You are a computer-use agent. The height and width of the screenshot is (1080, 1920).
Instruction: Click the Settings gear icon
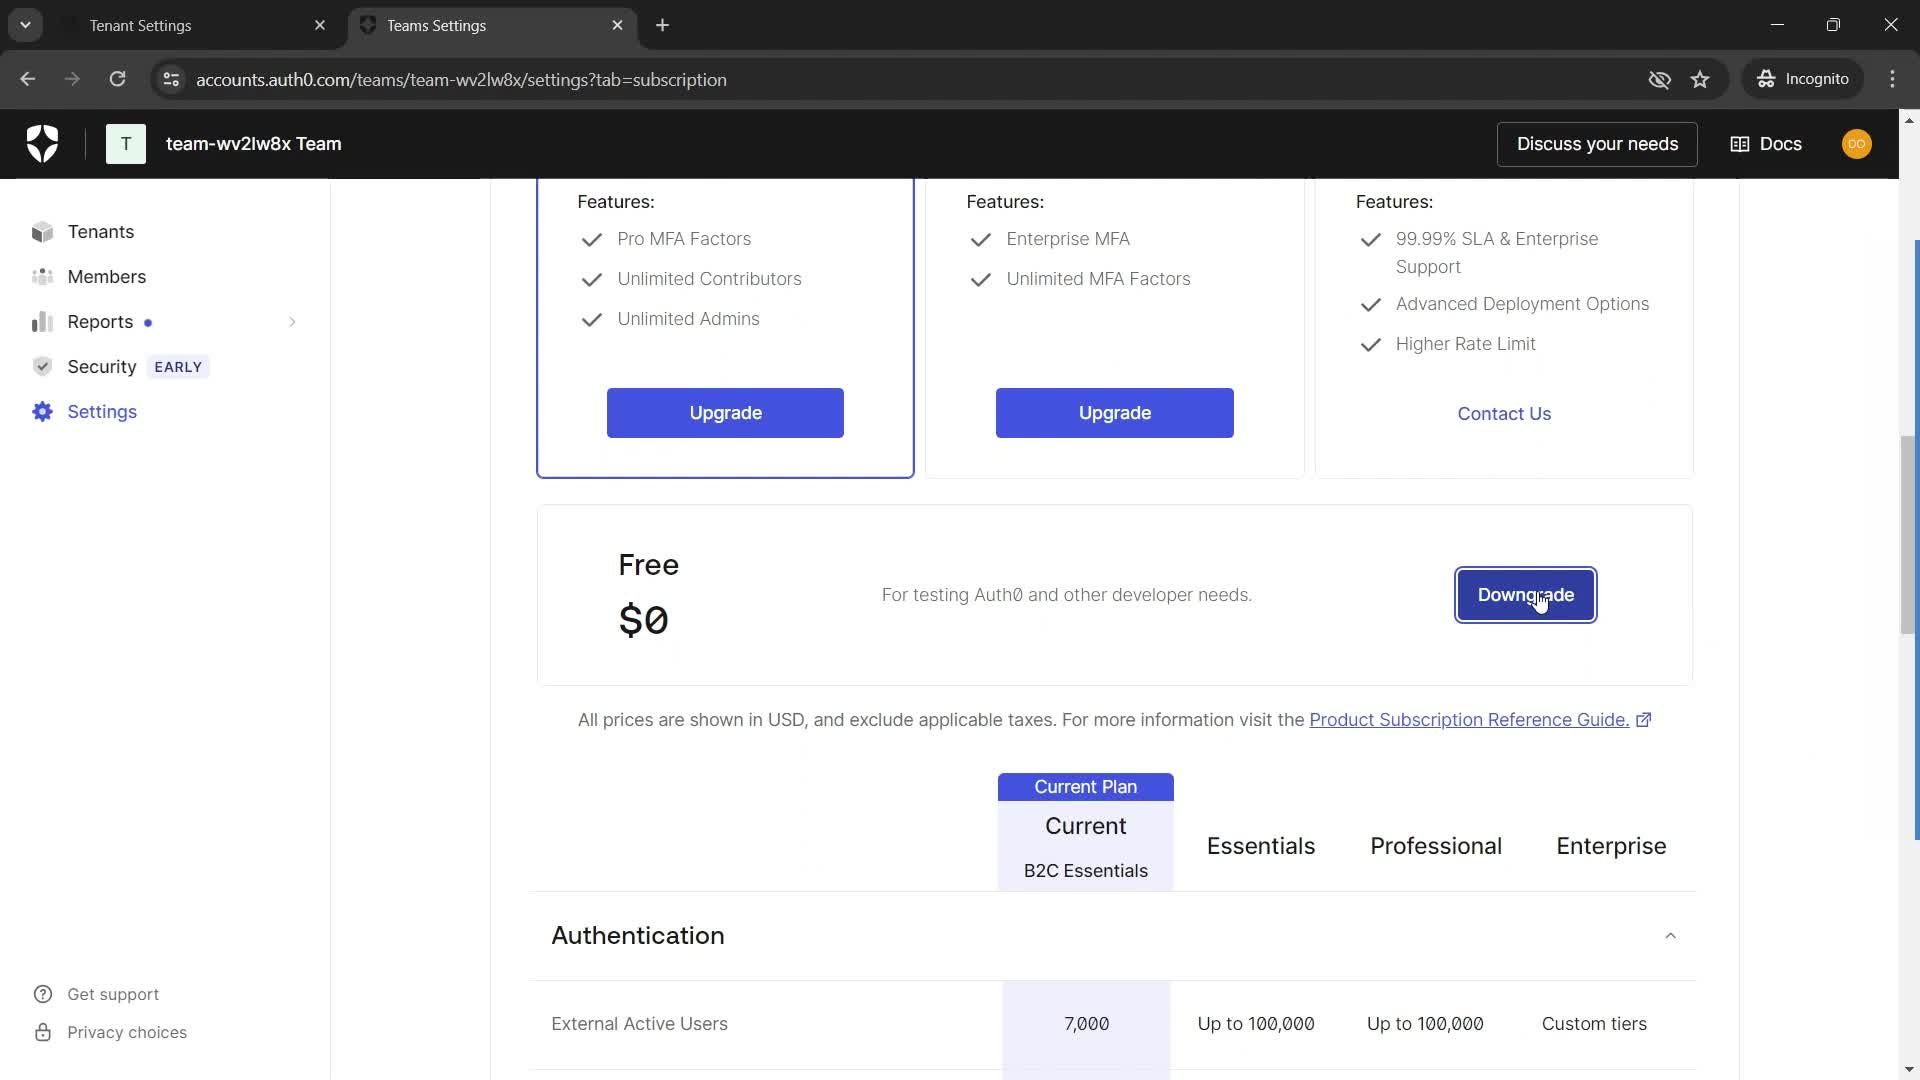[42, 412]
